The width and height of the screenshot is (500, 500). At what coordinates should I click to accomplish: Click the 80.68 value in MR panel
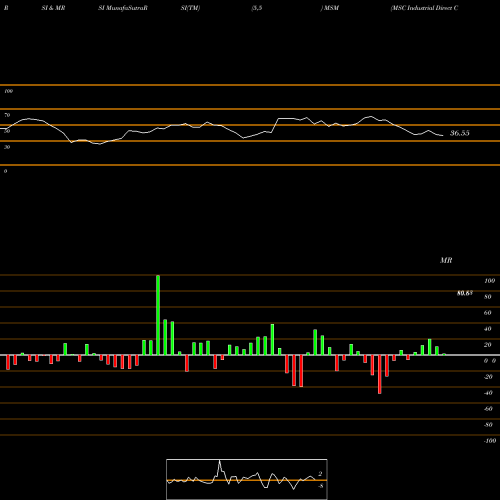[x=465, y=293]
